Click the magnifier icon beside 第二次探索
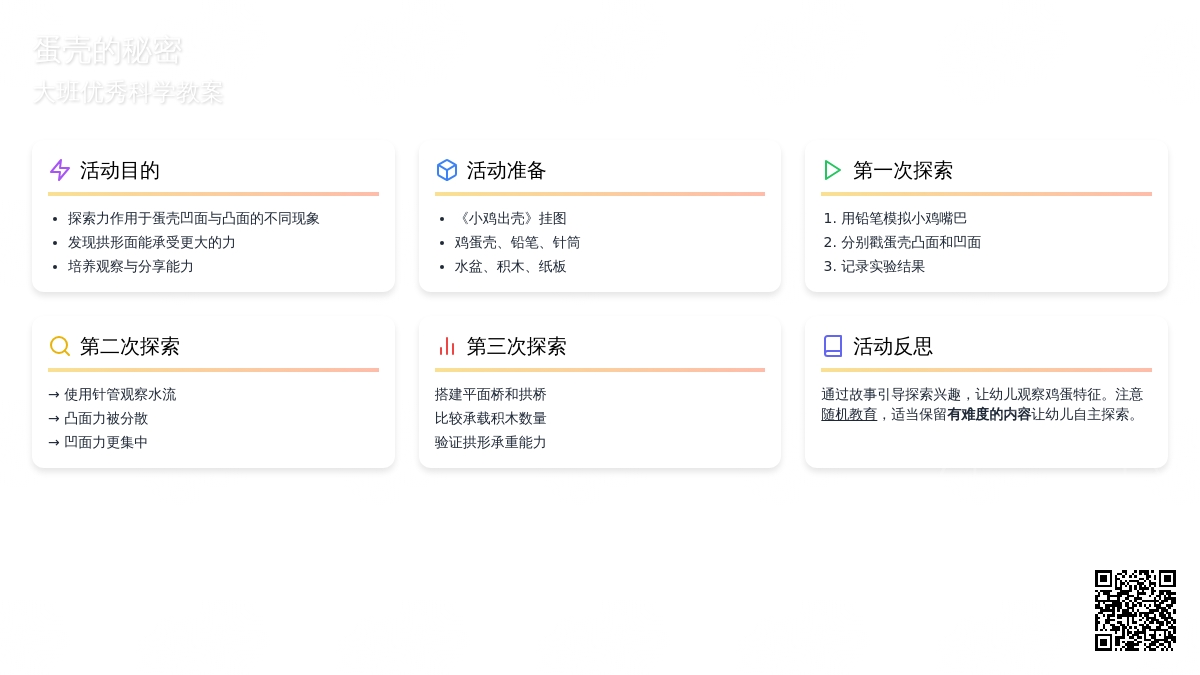The width and height of the screenshot is (1200, 675). coord(60,346)
